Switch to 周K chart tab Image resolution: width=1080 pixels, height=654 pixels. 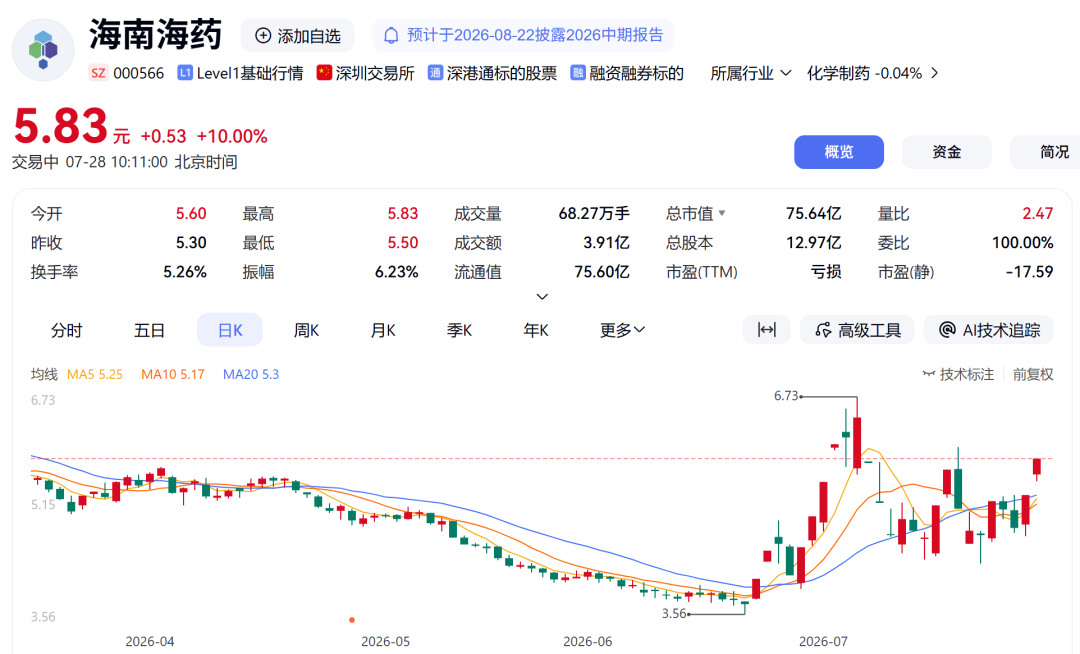click(x=306, y=330)
